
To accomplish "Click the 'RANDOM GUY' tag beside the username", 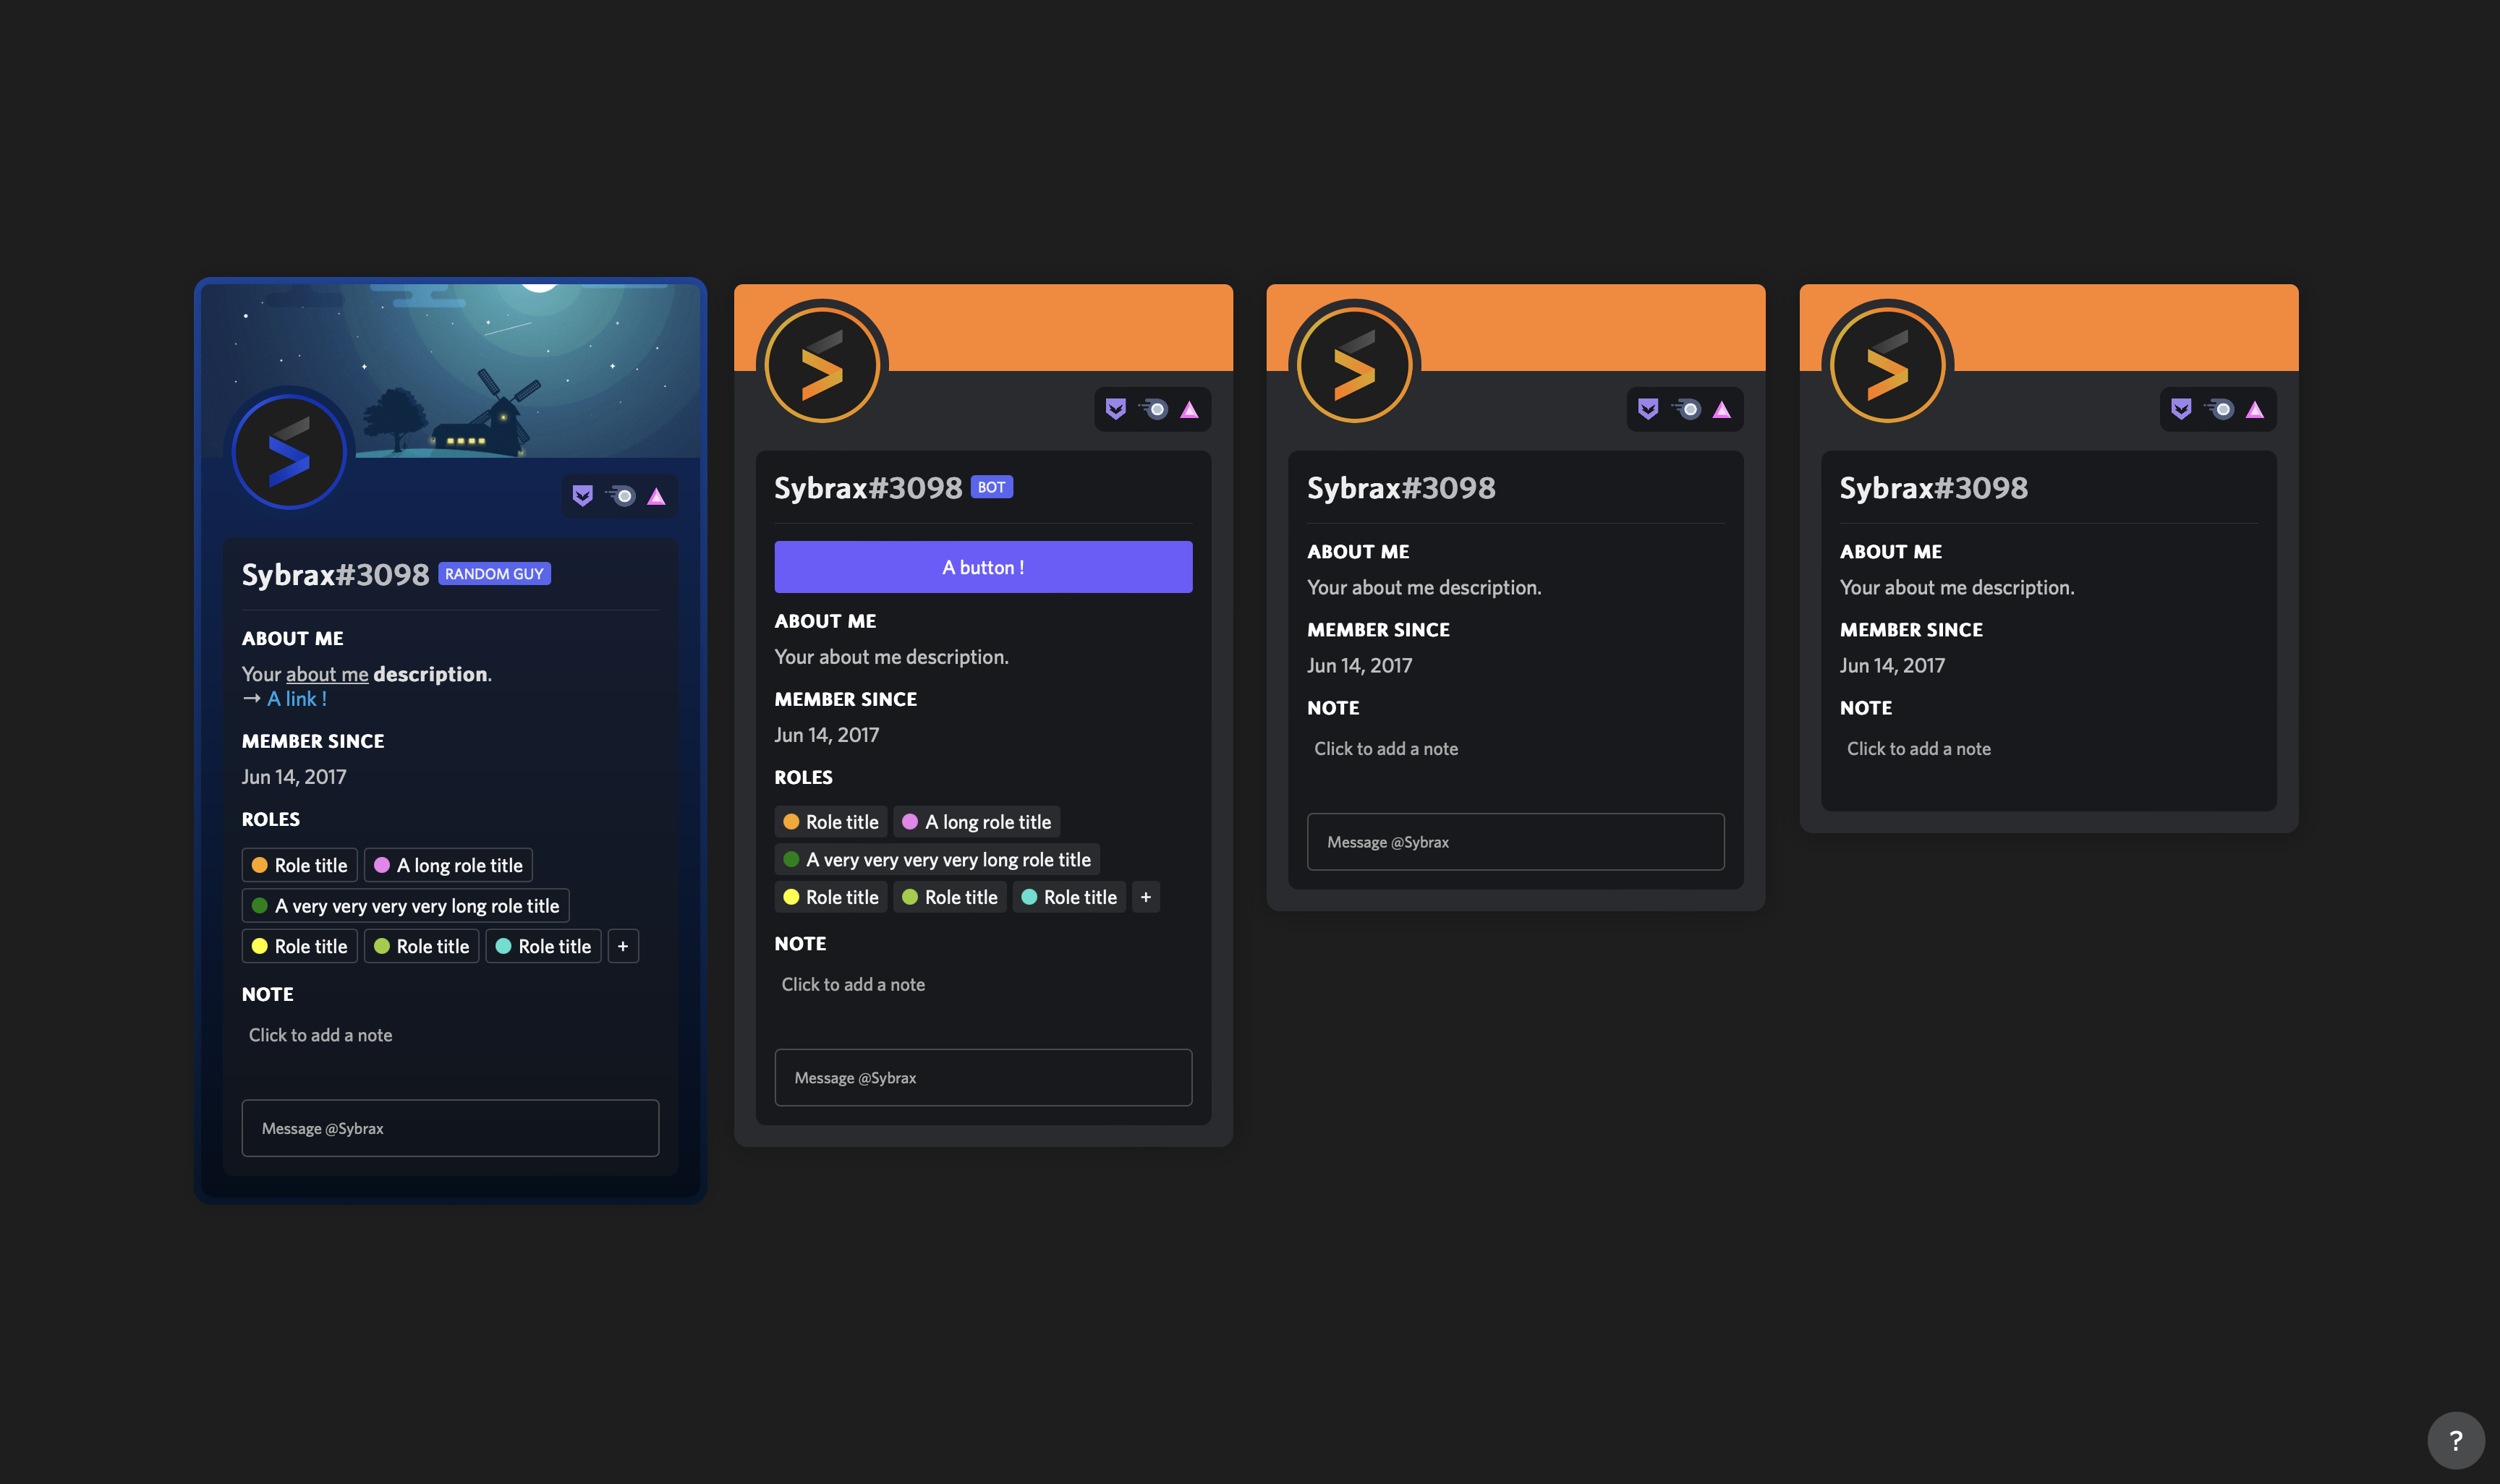I will [494, 574].
